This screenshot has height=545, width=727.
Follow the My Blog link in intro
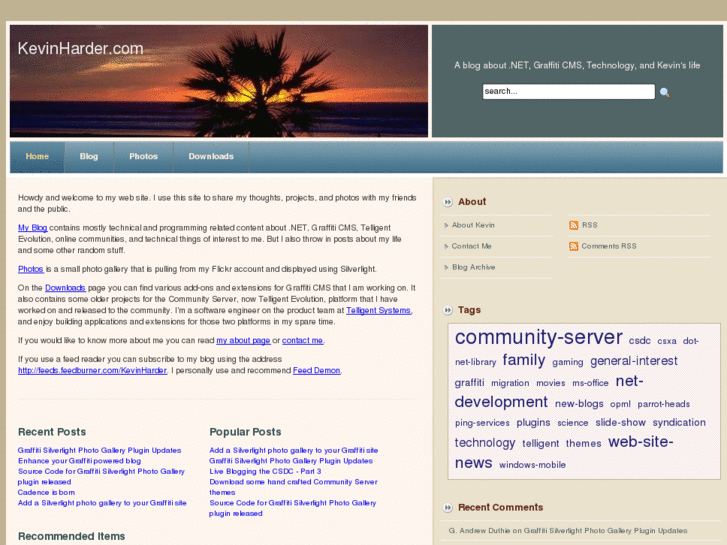(32, 228)
